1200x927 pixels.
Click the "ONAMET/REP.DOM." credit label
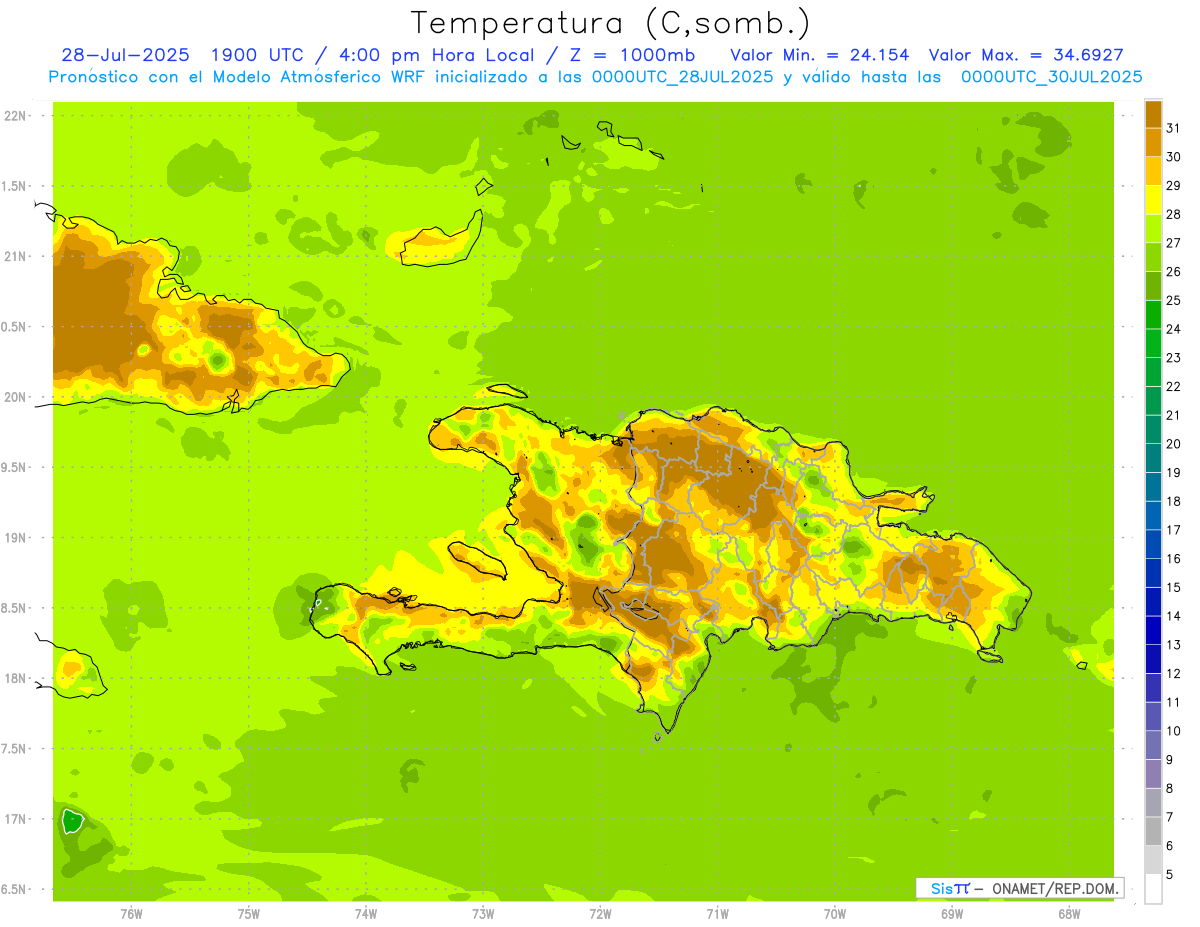point(1054,888)
